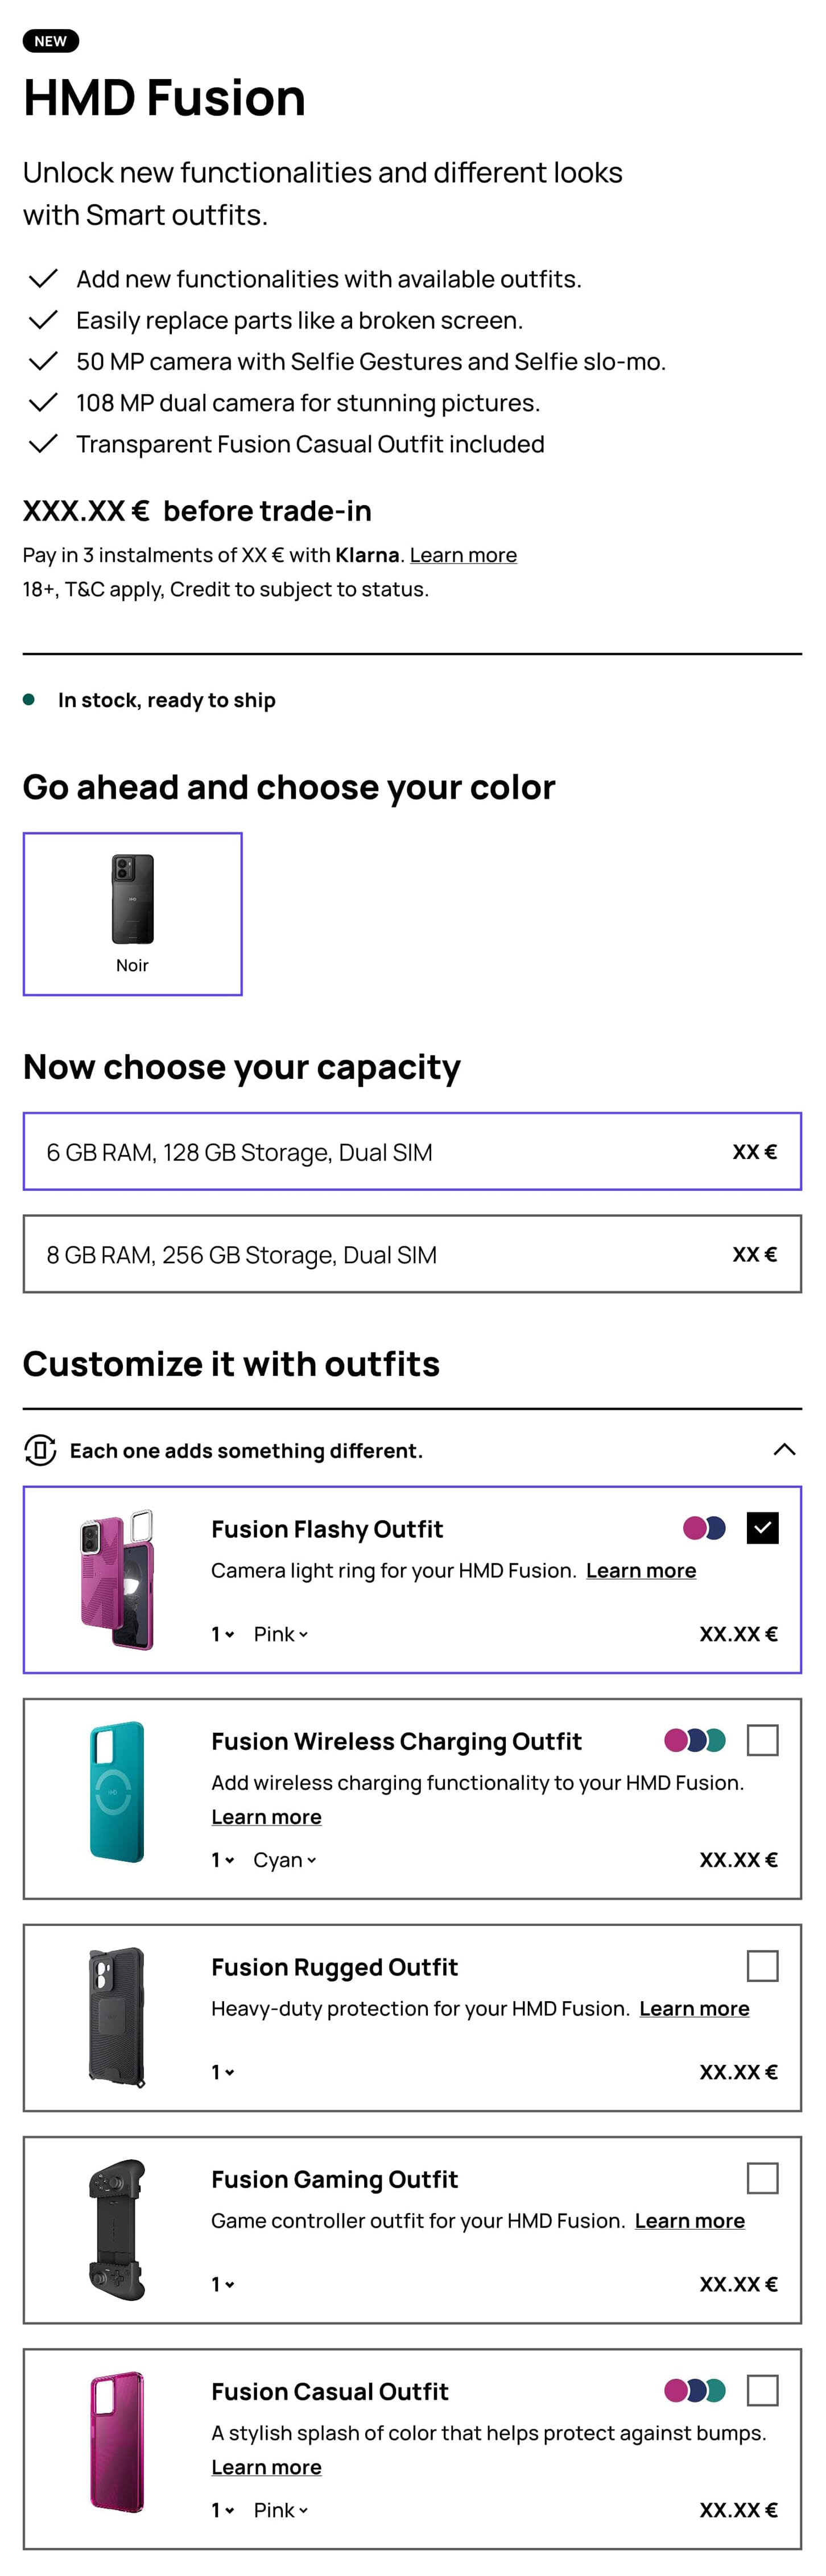
Task: Click the pink color swatch on Flashy Outfit
Action: click(x=694, y=1528)
